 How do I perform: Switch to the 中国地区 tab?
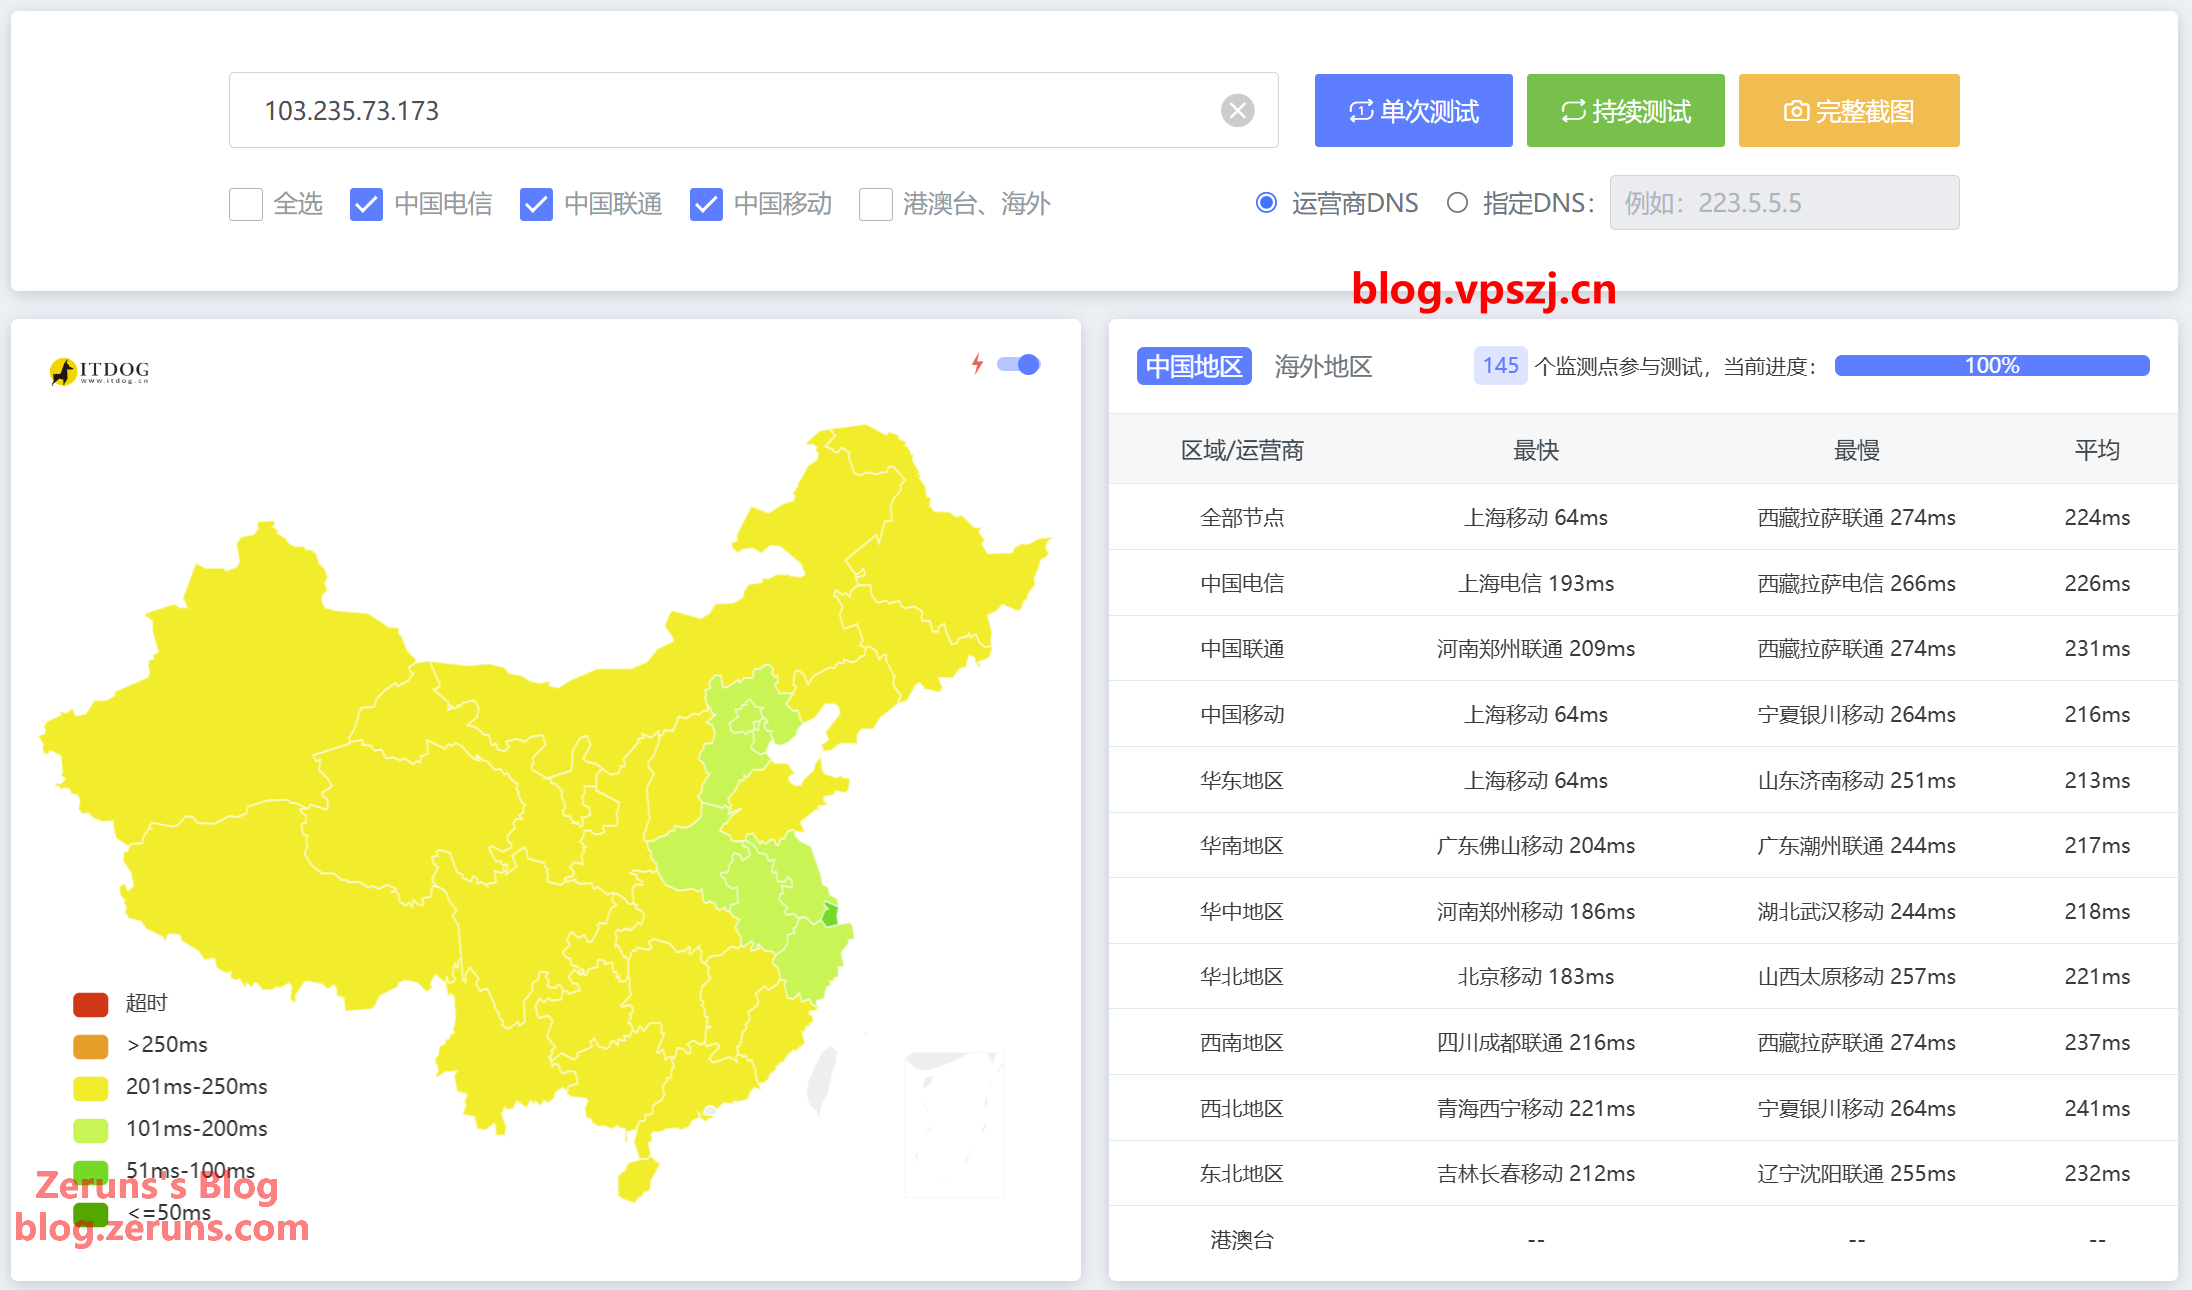tap(1194, 366)
